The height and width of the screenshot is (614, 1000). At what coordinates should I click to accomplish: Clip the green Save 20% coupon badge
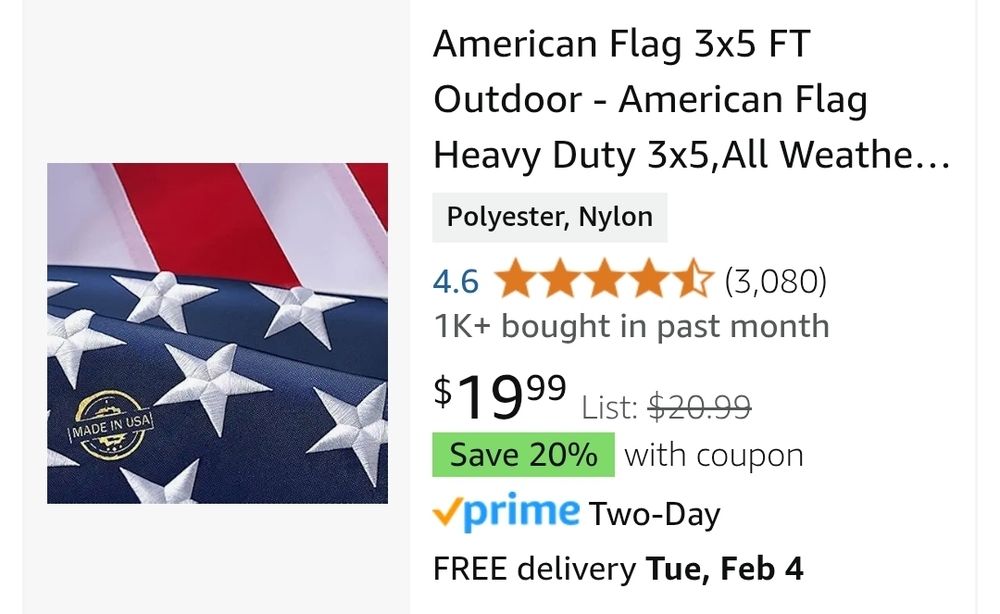tap(524, 455)
